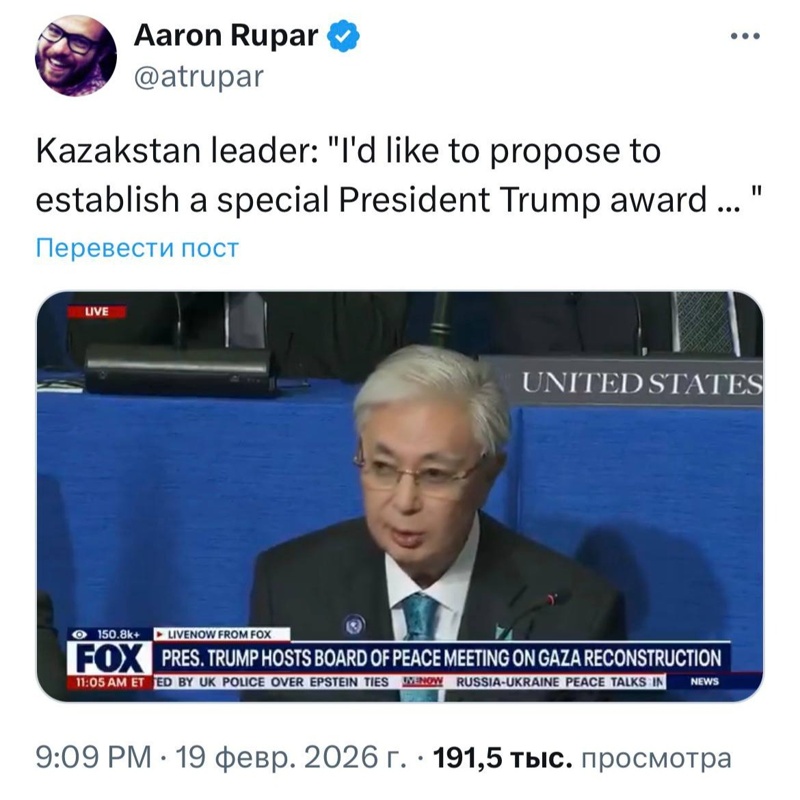
Task: Click the 19 февр. 2026 date
Action: tap(291, 757)
